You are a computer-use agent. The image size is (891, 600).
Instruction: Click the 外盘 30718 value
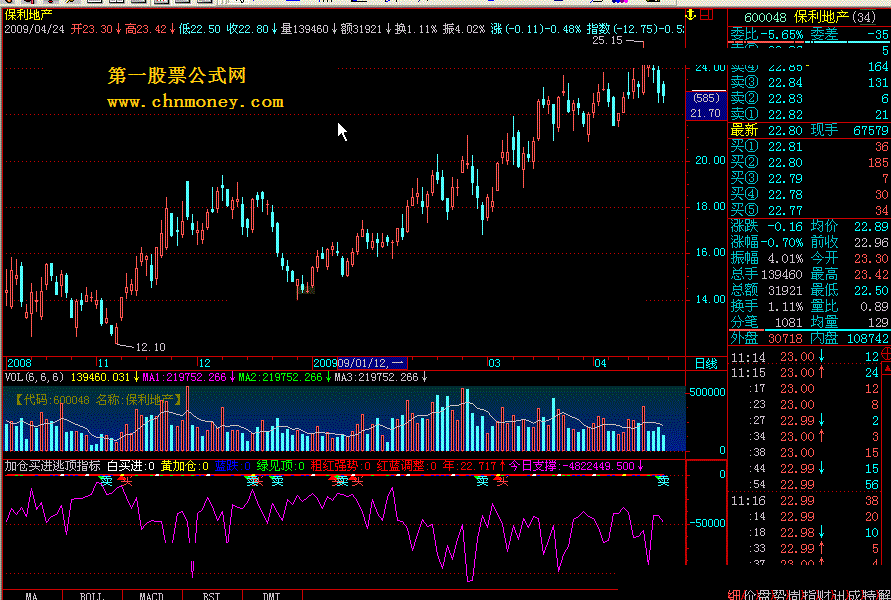click(x=767, y=339)
